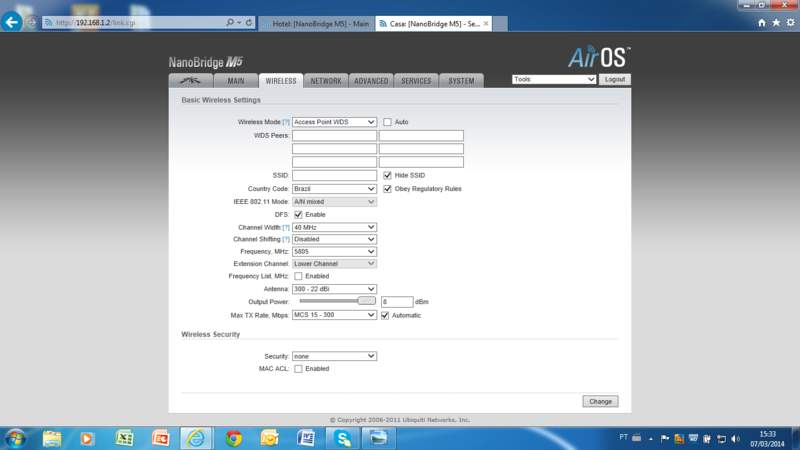Open browser settings gear icon
Screen dimensions: 800x450
click(x=790, y=22)
